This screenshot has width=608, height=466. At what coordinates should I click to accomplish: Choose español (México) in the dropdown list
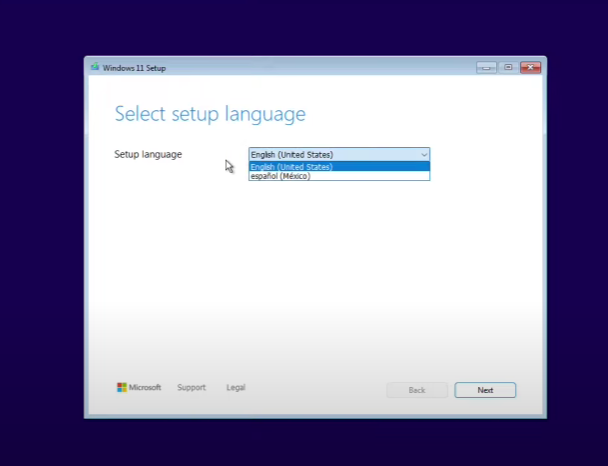[x=339, y=176]
